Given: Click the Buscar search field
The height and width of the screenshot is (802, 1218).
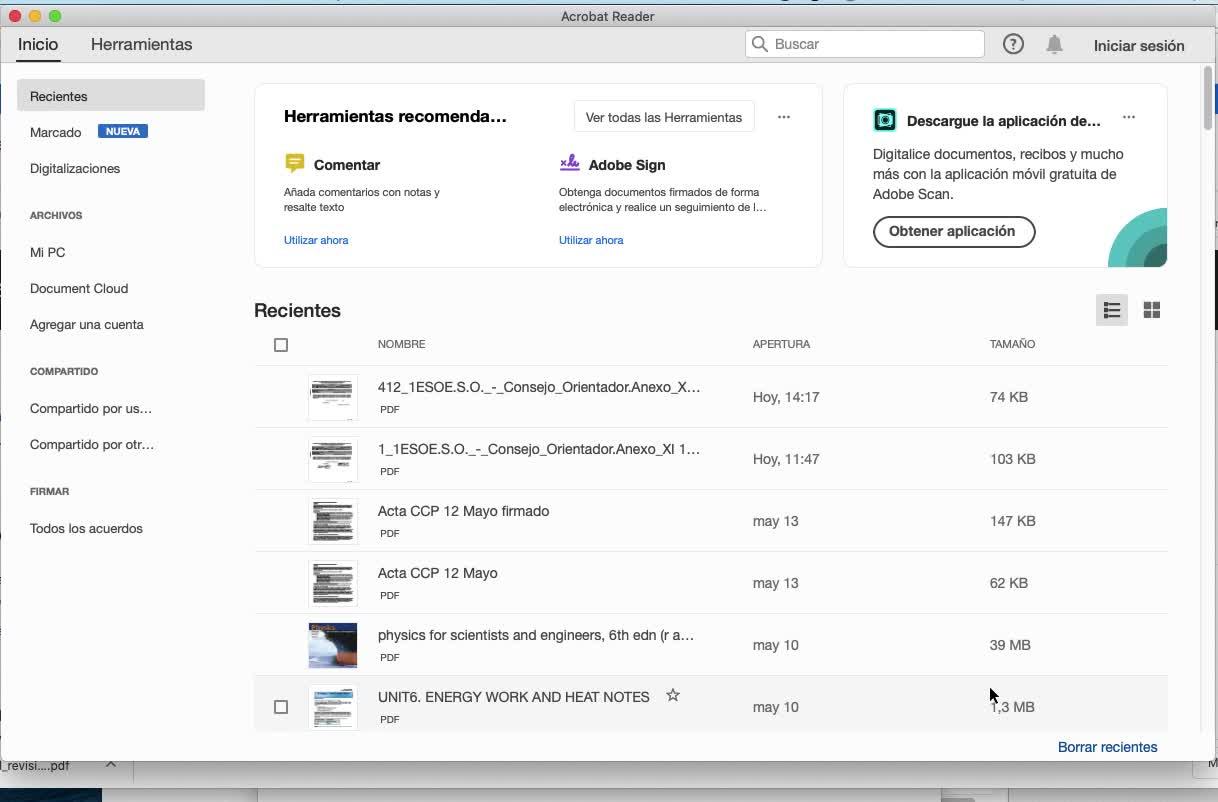Looking at the screenshot, I should point(865,44).
